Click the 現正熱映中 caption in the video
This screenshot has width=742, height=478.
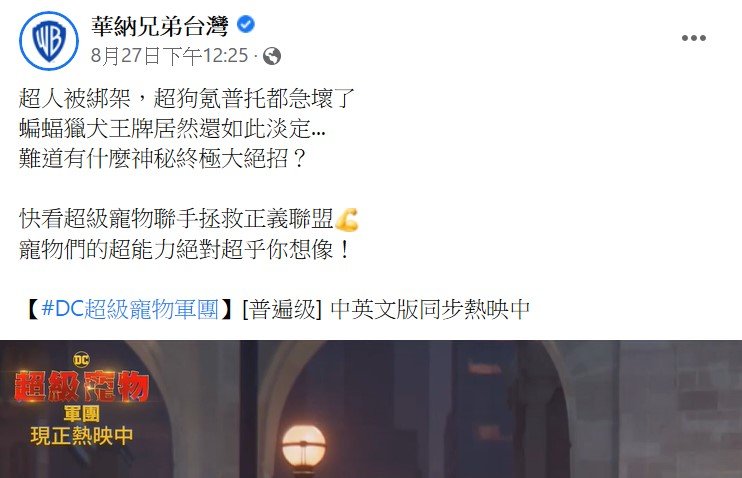pos(81,436)
